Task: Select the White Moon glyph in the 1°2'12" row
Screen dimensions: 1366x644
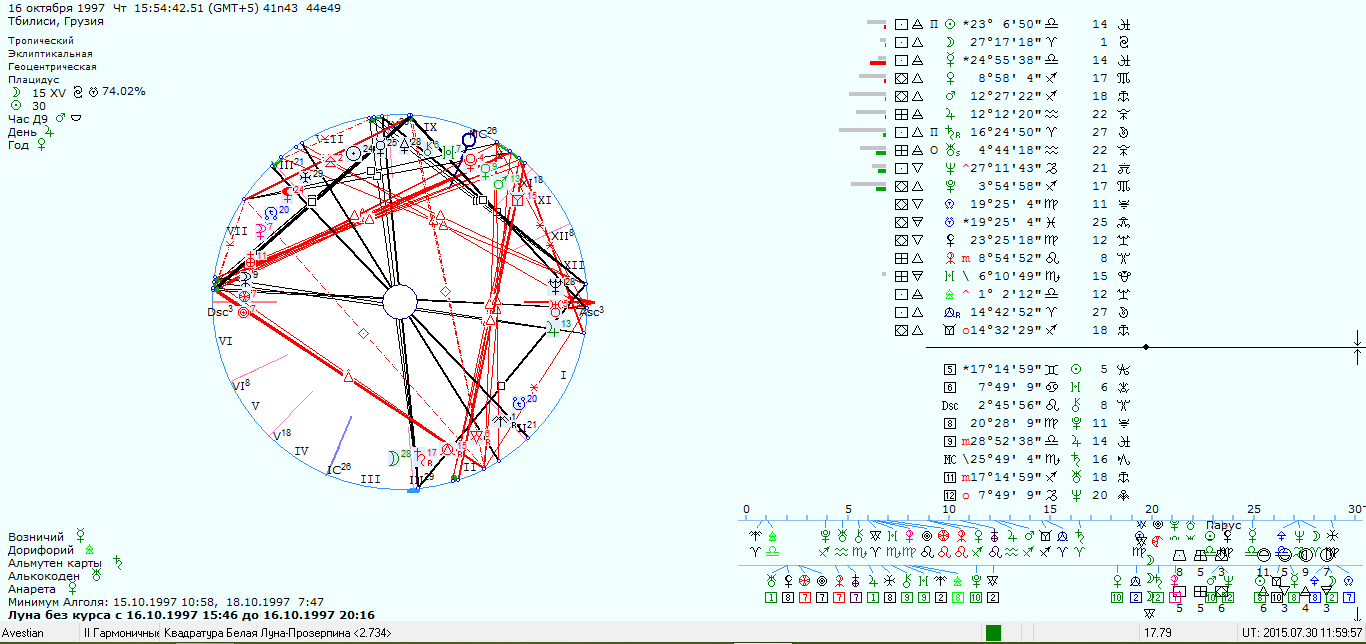Action: click(950, 294)
